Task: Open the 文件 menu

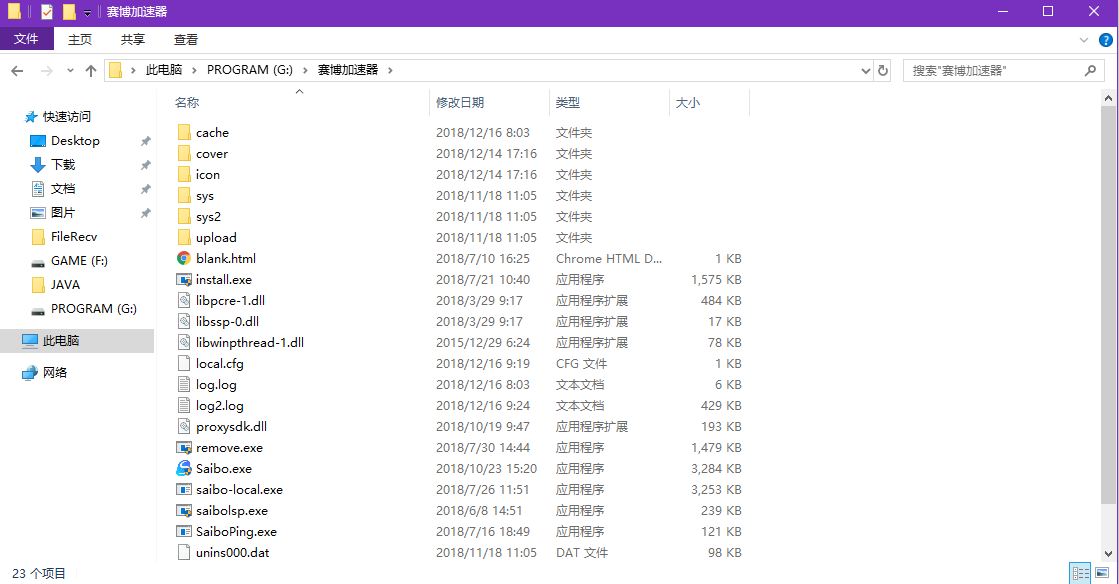Action: (x=26, y=39)
